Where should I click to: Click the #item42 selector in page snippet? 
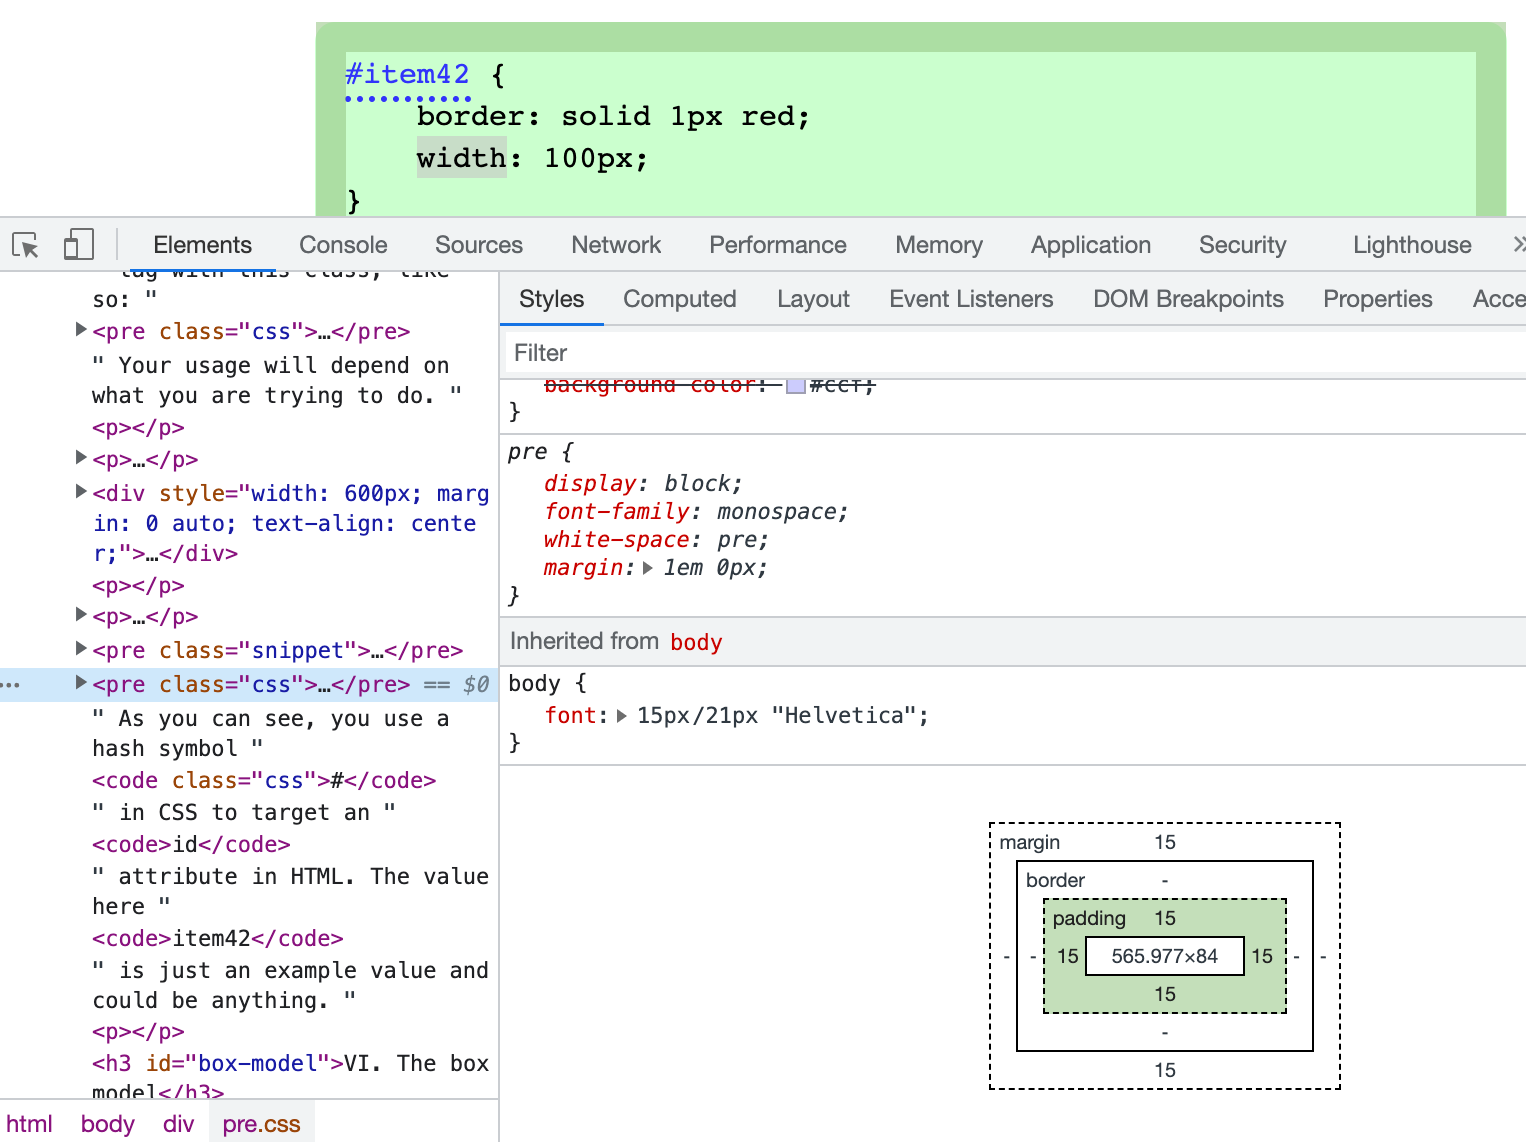[x=407, y=75]
